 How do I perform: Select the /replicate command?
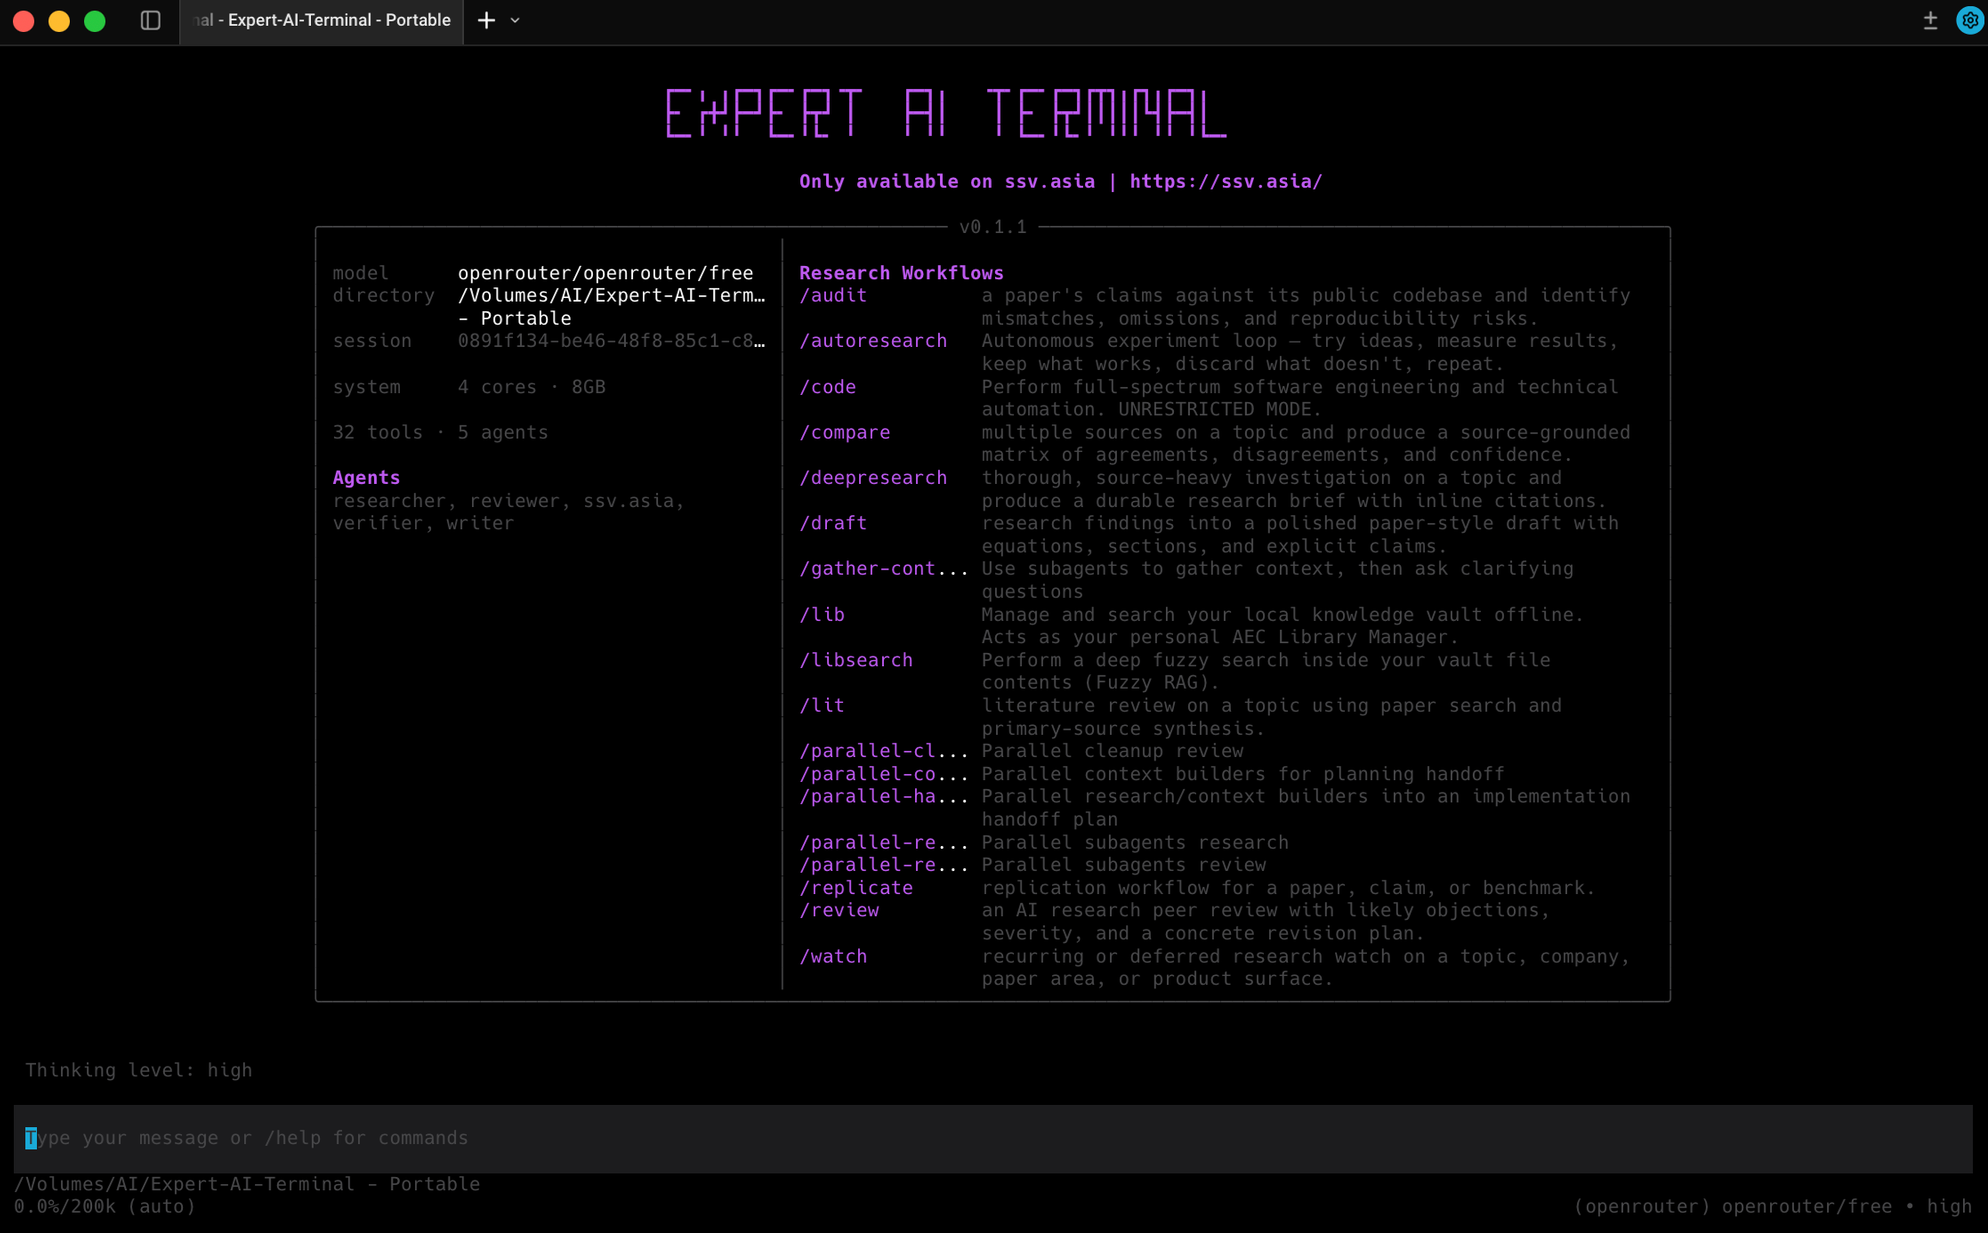coord(856,888)
